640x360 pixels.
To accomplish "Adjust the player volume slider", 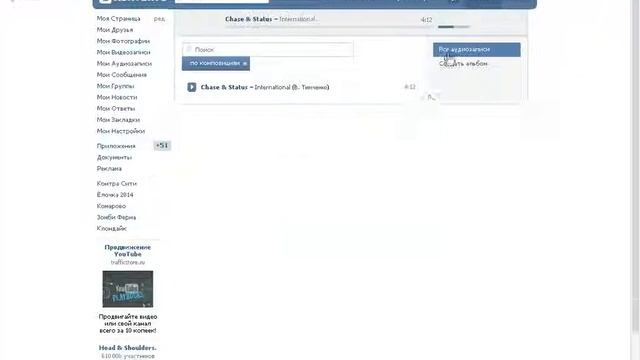I will click(x=454, y=27).
